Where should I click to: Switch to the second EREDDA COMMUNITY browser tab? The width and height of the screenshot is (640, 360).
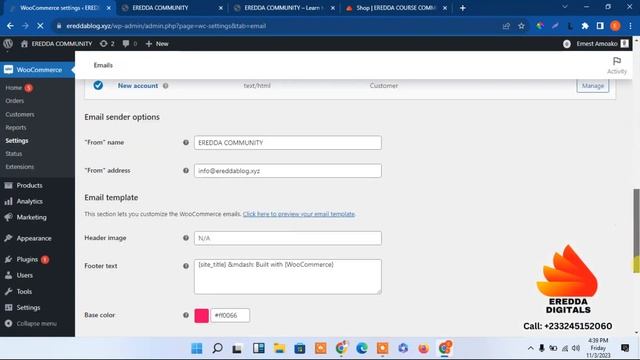tap(172, 8)
